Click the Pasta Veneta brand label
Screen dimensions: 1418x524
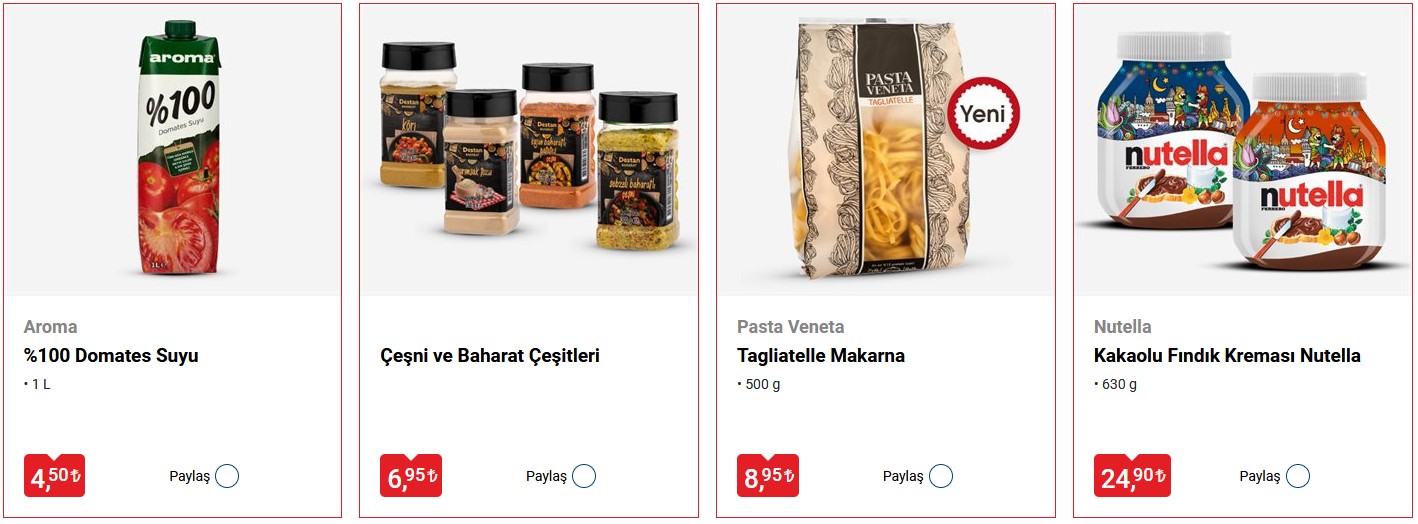[x=791, y=327]
